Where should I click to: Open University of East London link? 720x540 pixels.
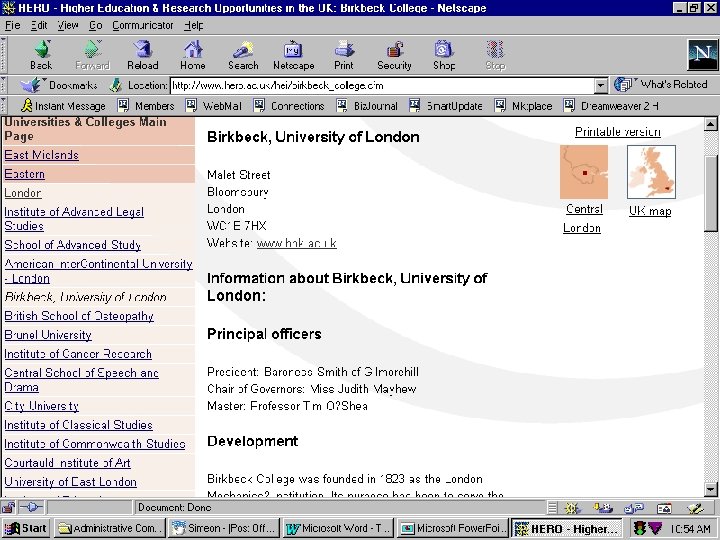71,482
